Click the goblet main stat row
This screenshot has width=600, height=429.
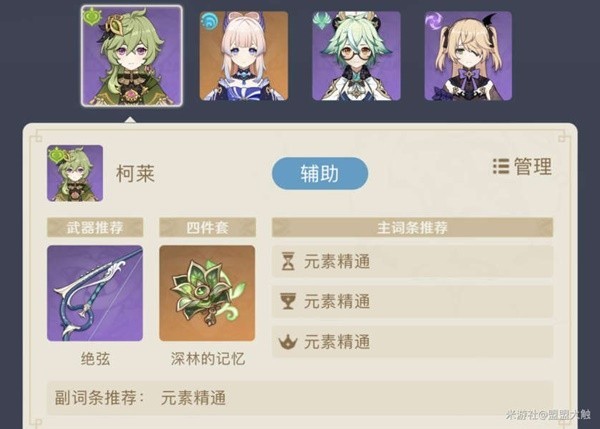click(412, 302)
